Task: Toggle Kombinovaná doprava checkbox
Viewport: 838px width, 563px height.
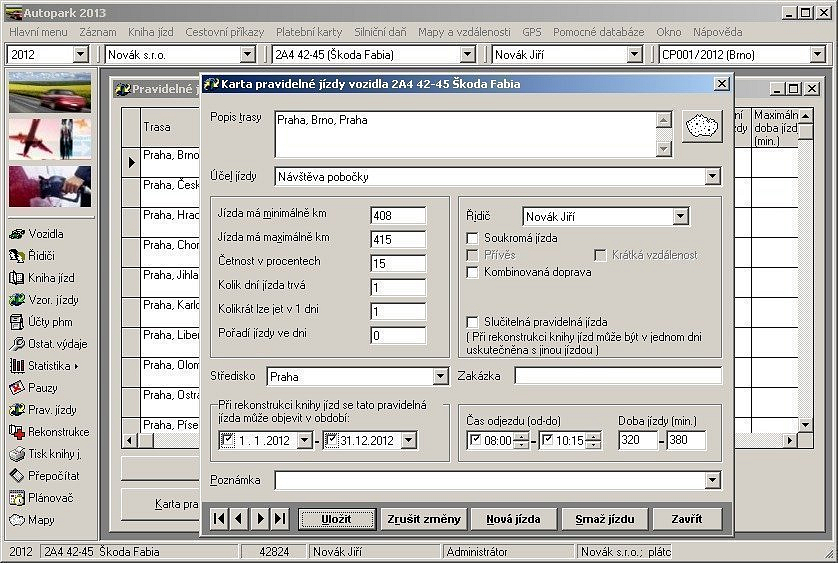Action: [x=474, y=272]
